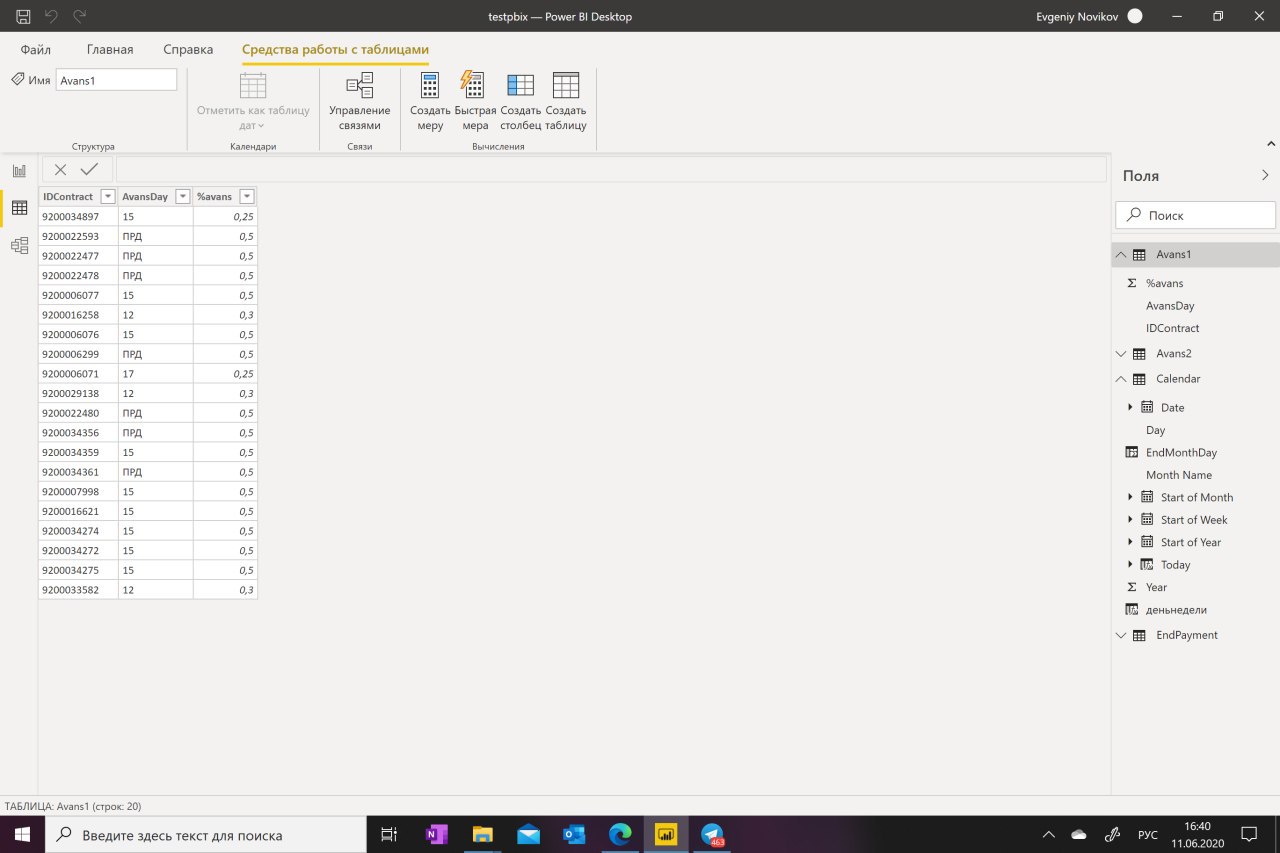This screenshot has height=853, width=1280.
Task: Click the РУС language indicator
Action: click(x=1148, y=834)
